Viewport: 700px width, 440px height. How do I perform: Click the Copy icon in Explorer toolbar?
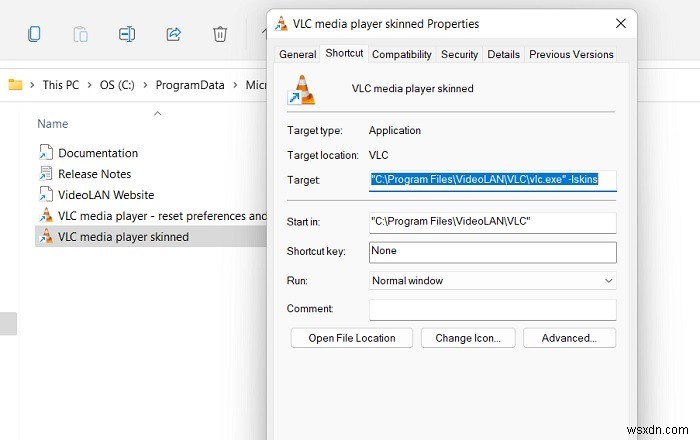[34, 34]
